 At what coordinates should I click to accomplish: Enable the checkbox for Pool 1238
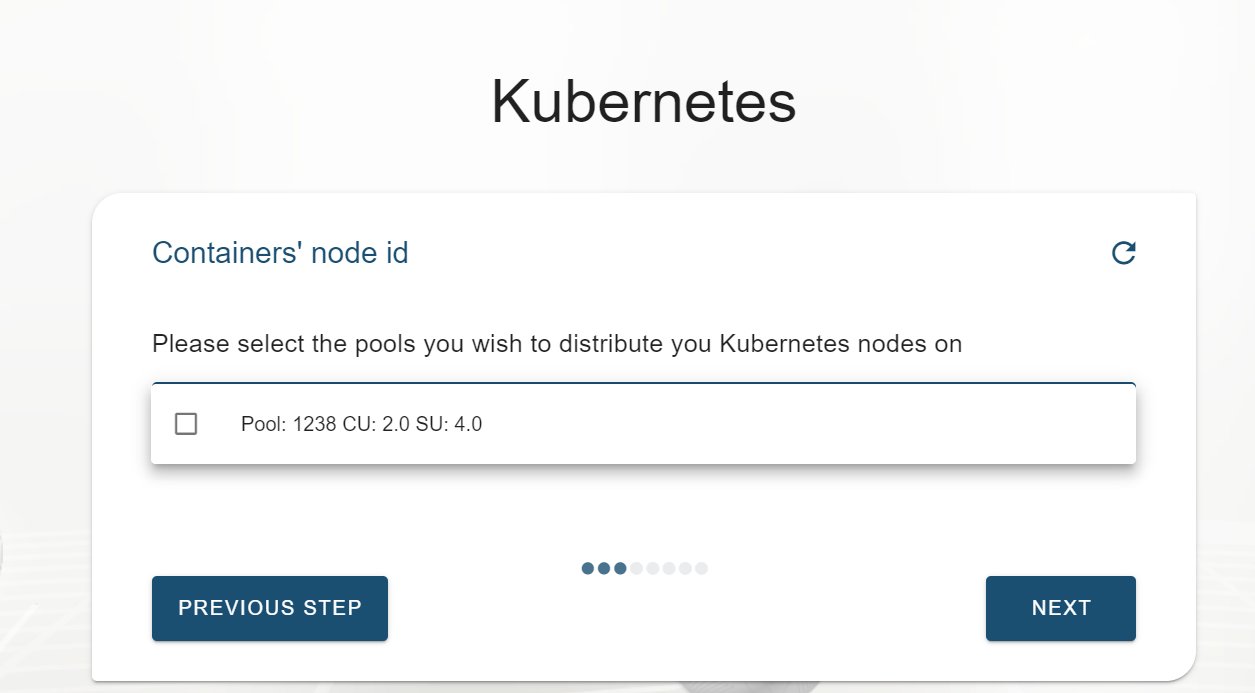[x=185, y=424]
